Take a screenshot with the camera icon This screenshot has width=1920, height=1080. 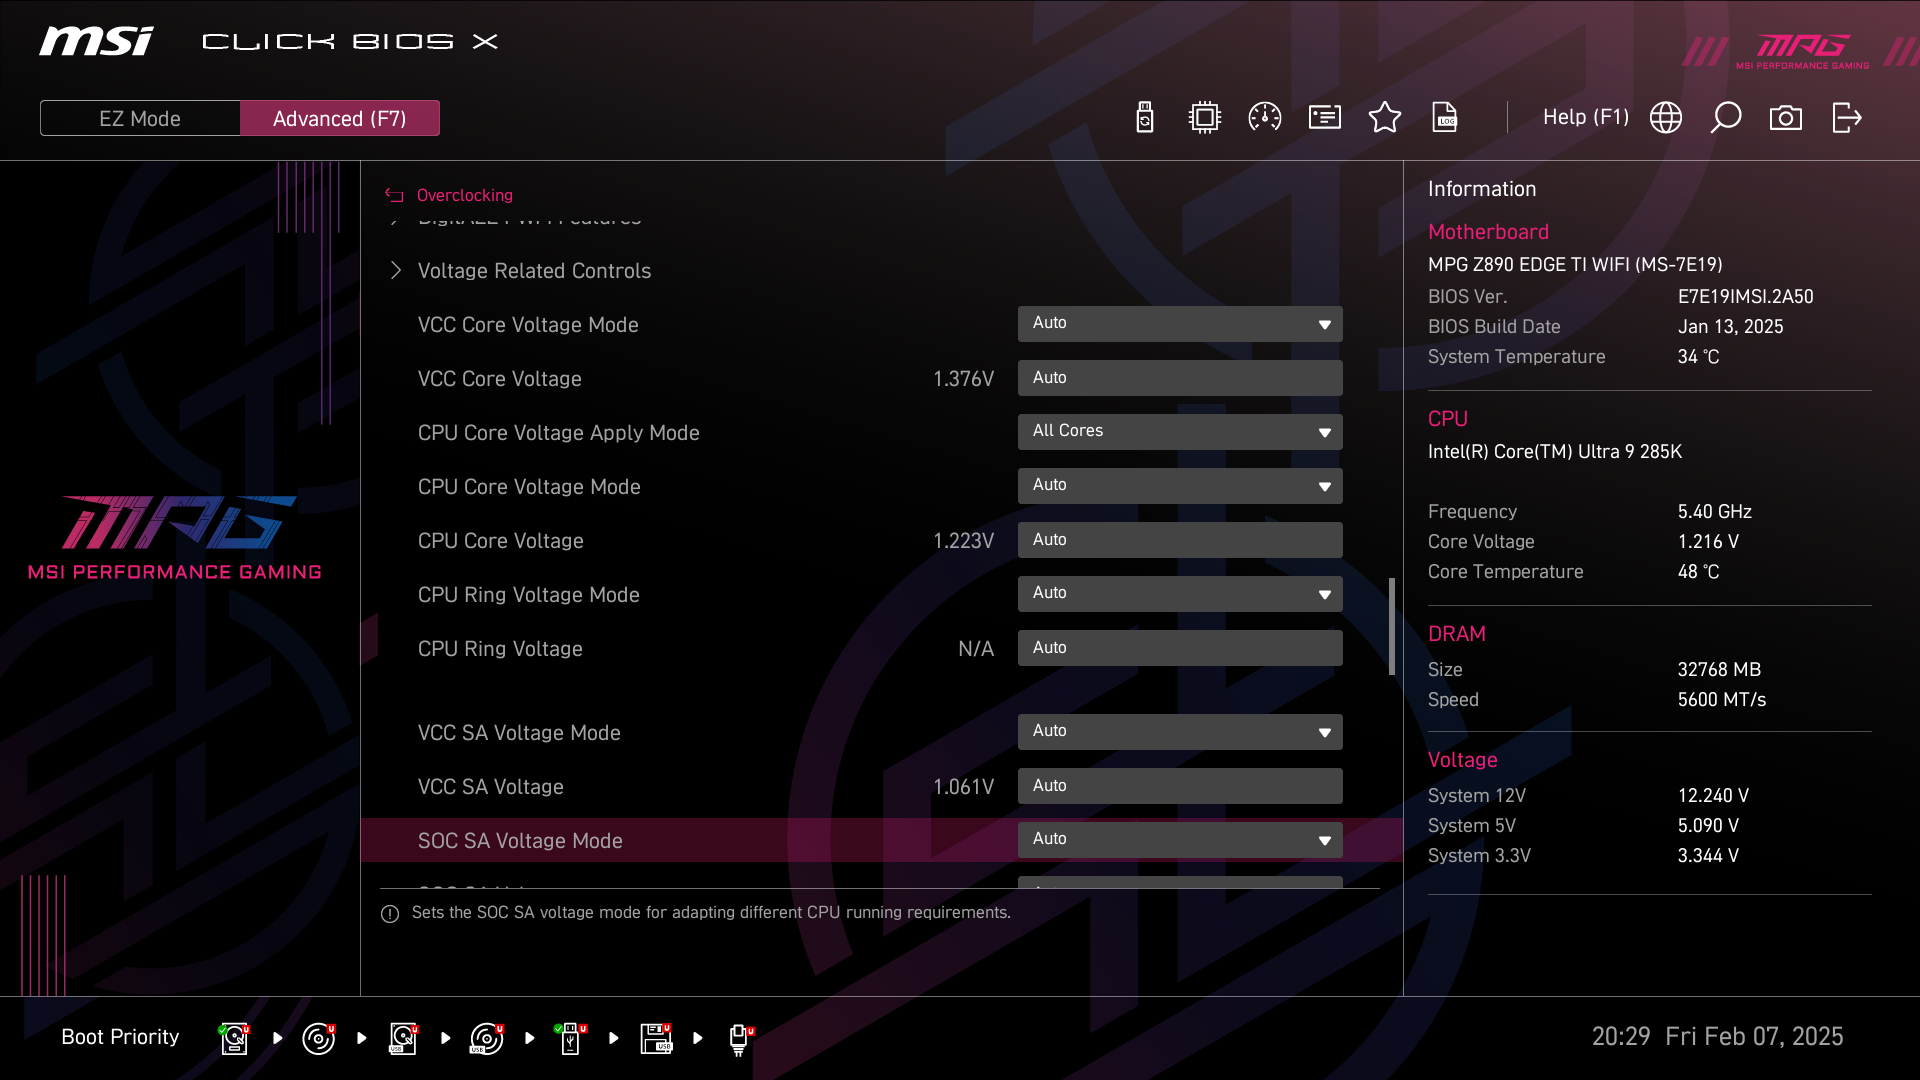tap(1786, 118)
